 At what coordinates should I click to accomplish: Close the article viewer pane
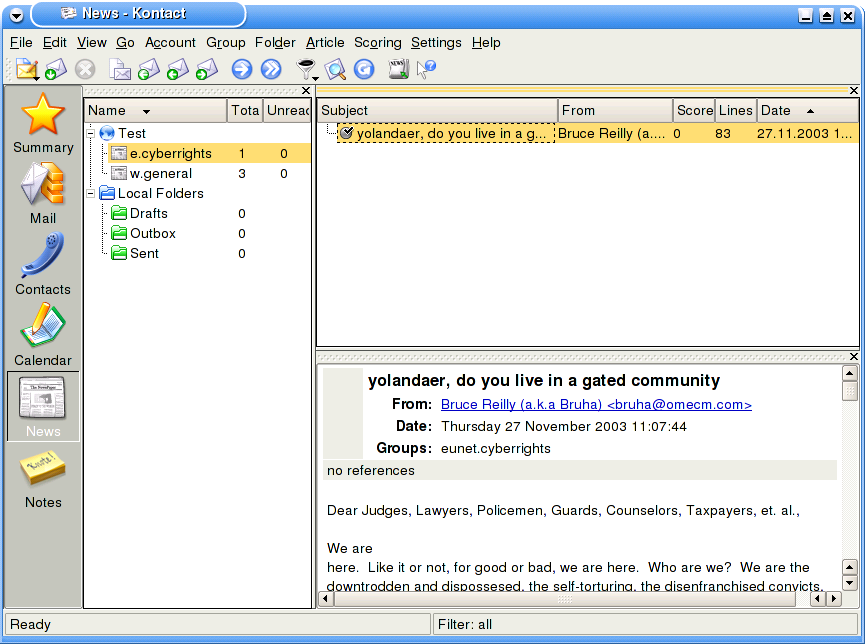853,356
